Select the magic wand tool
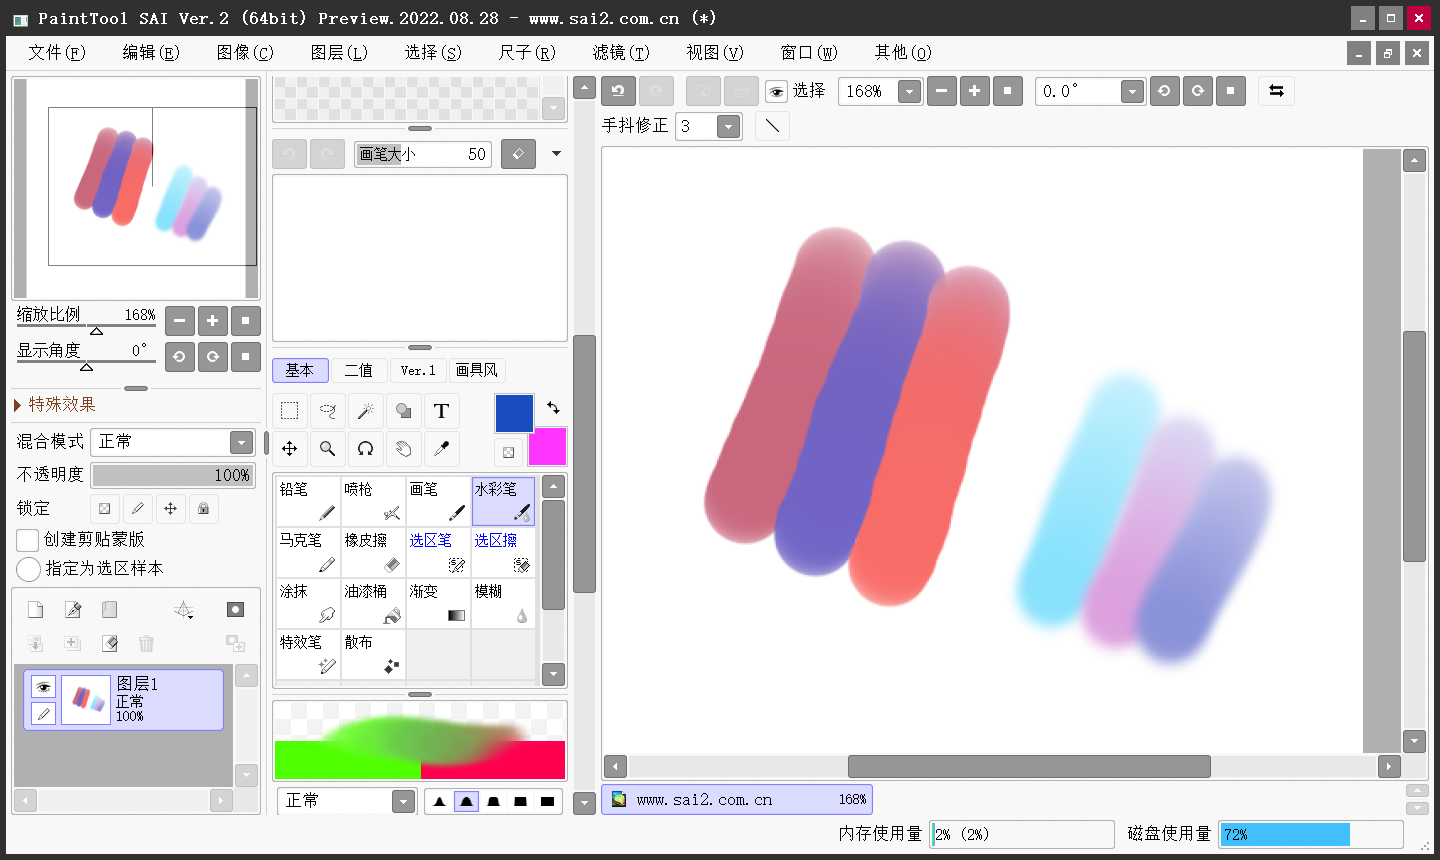Viewport: 1440px width, 860px height. [366, 411]
